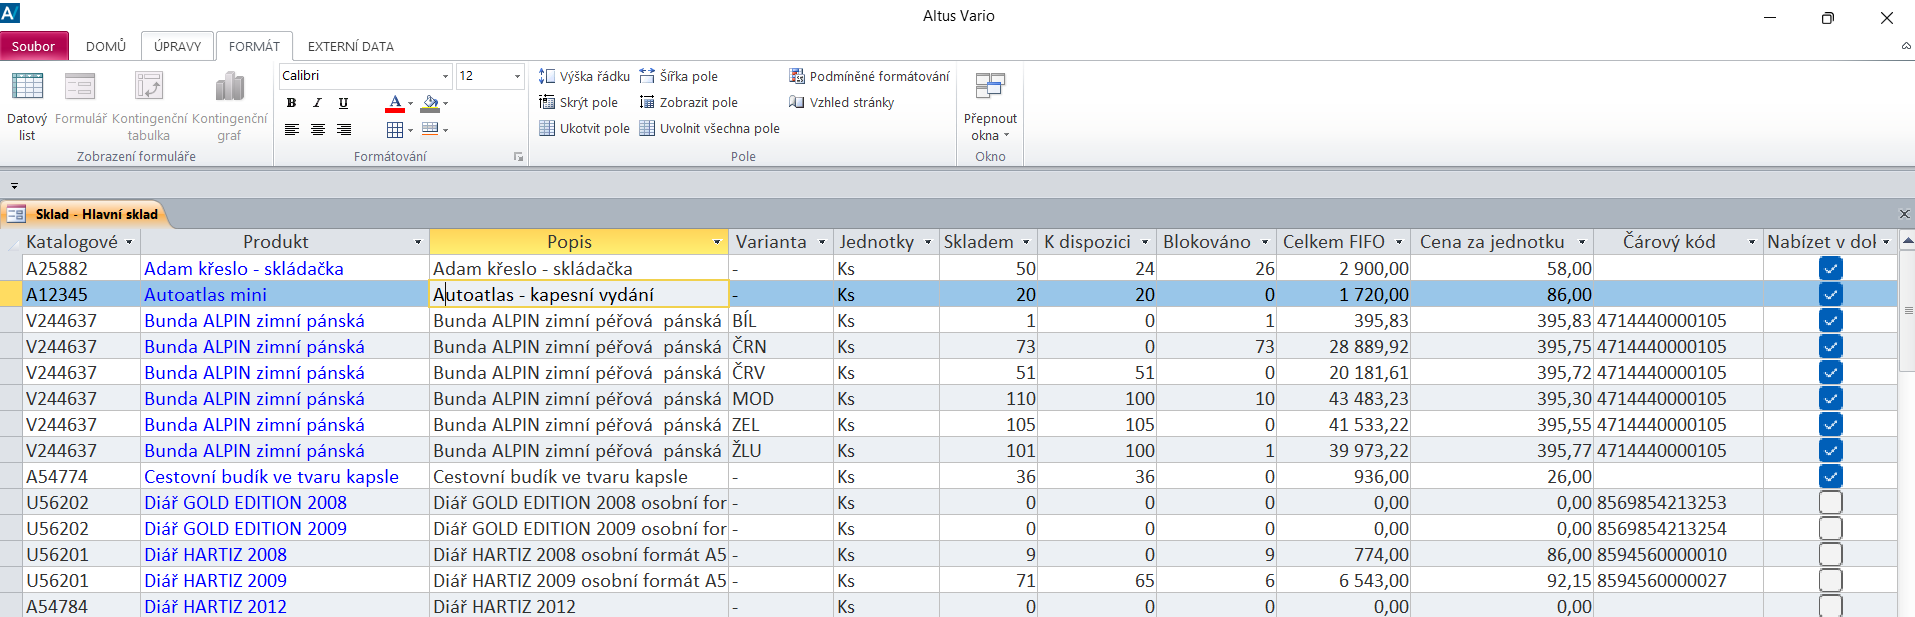
Task: Click Skrýt pole icon
Action: coord(547,102)
